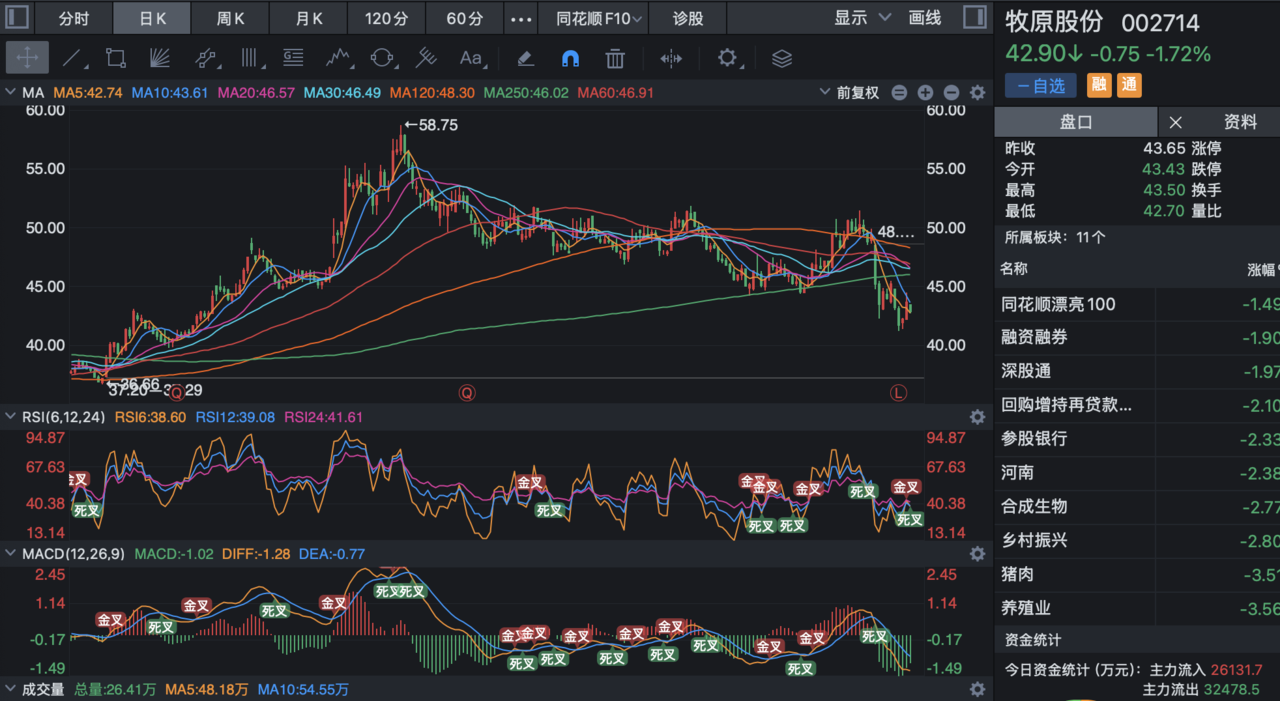Click the stock code 002714
This screenshot has width=1280, height=701.
tap(1160, 23)
